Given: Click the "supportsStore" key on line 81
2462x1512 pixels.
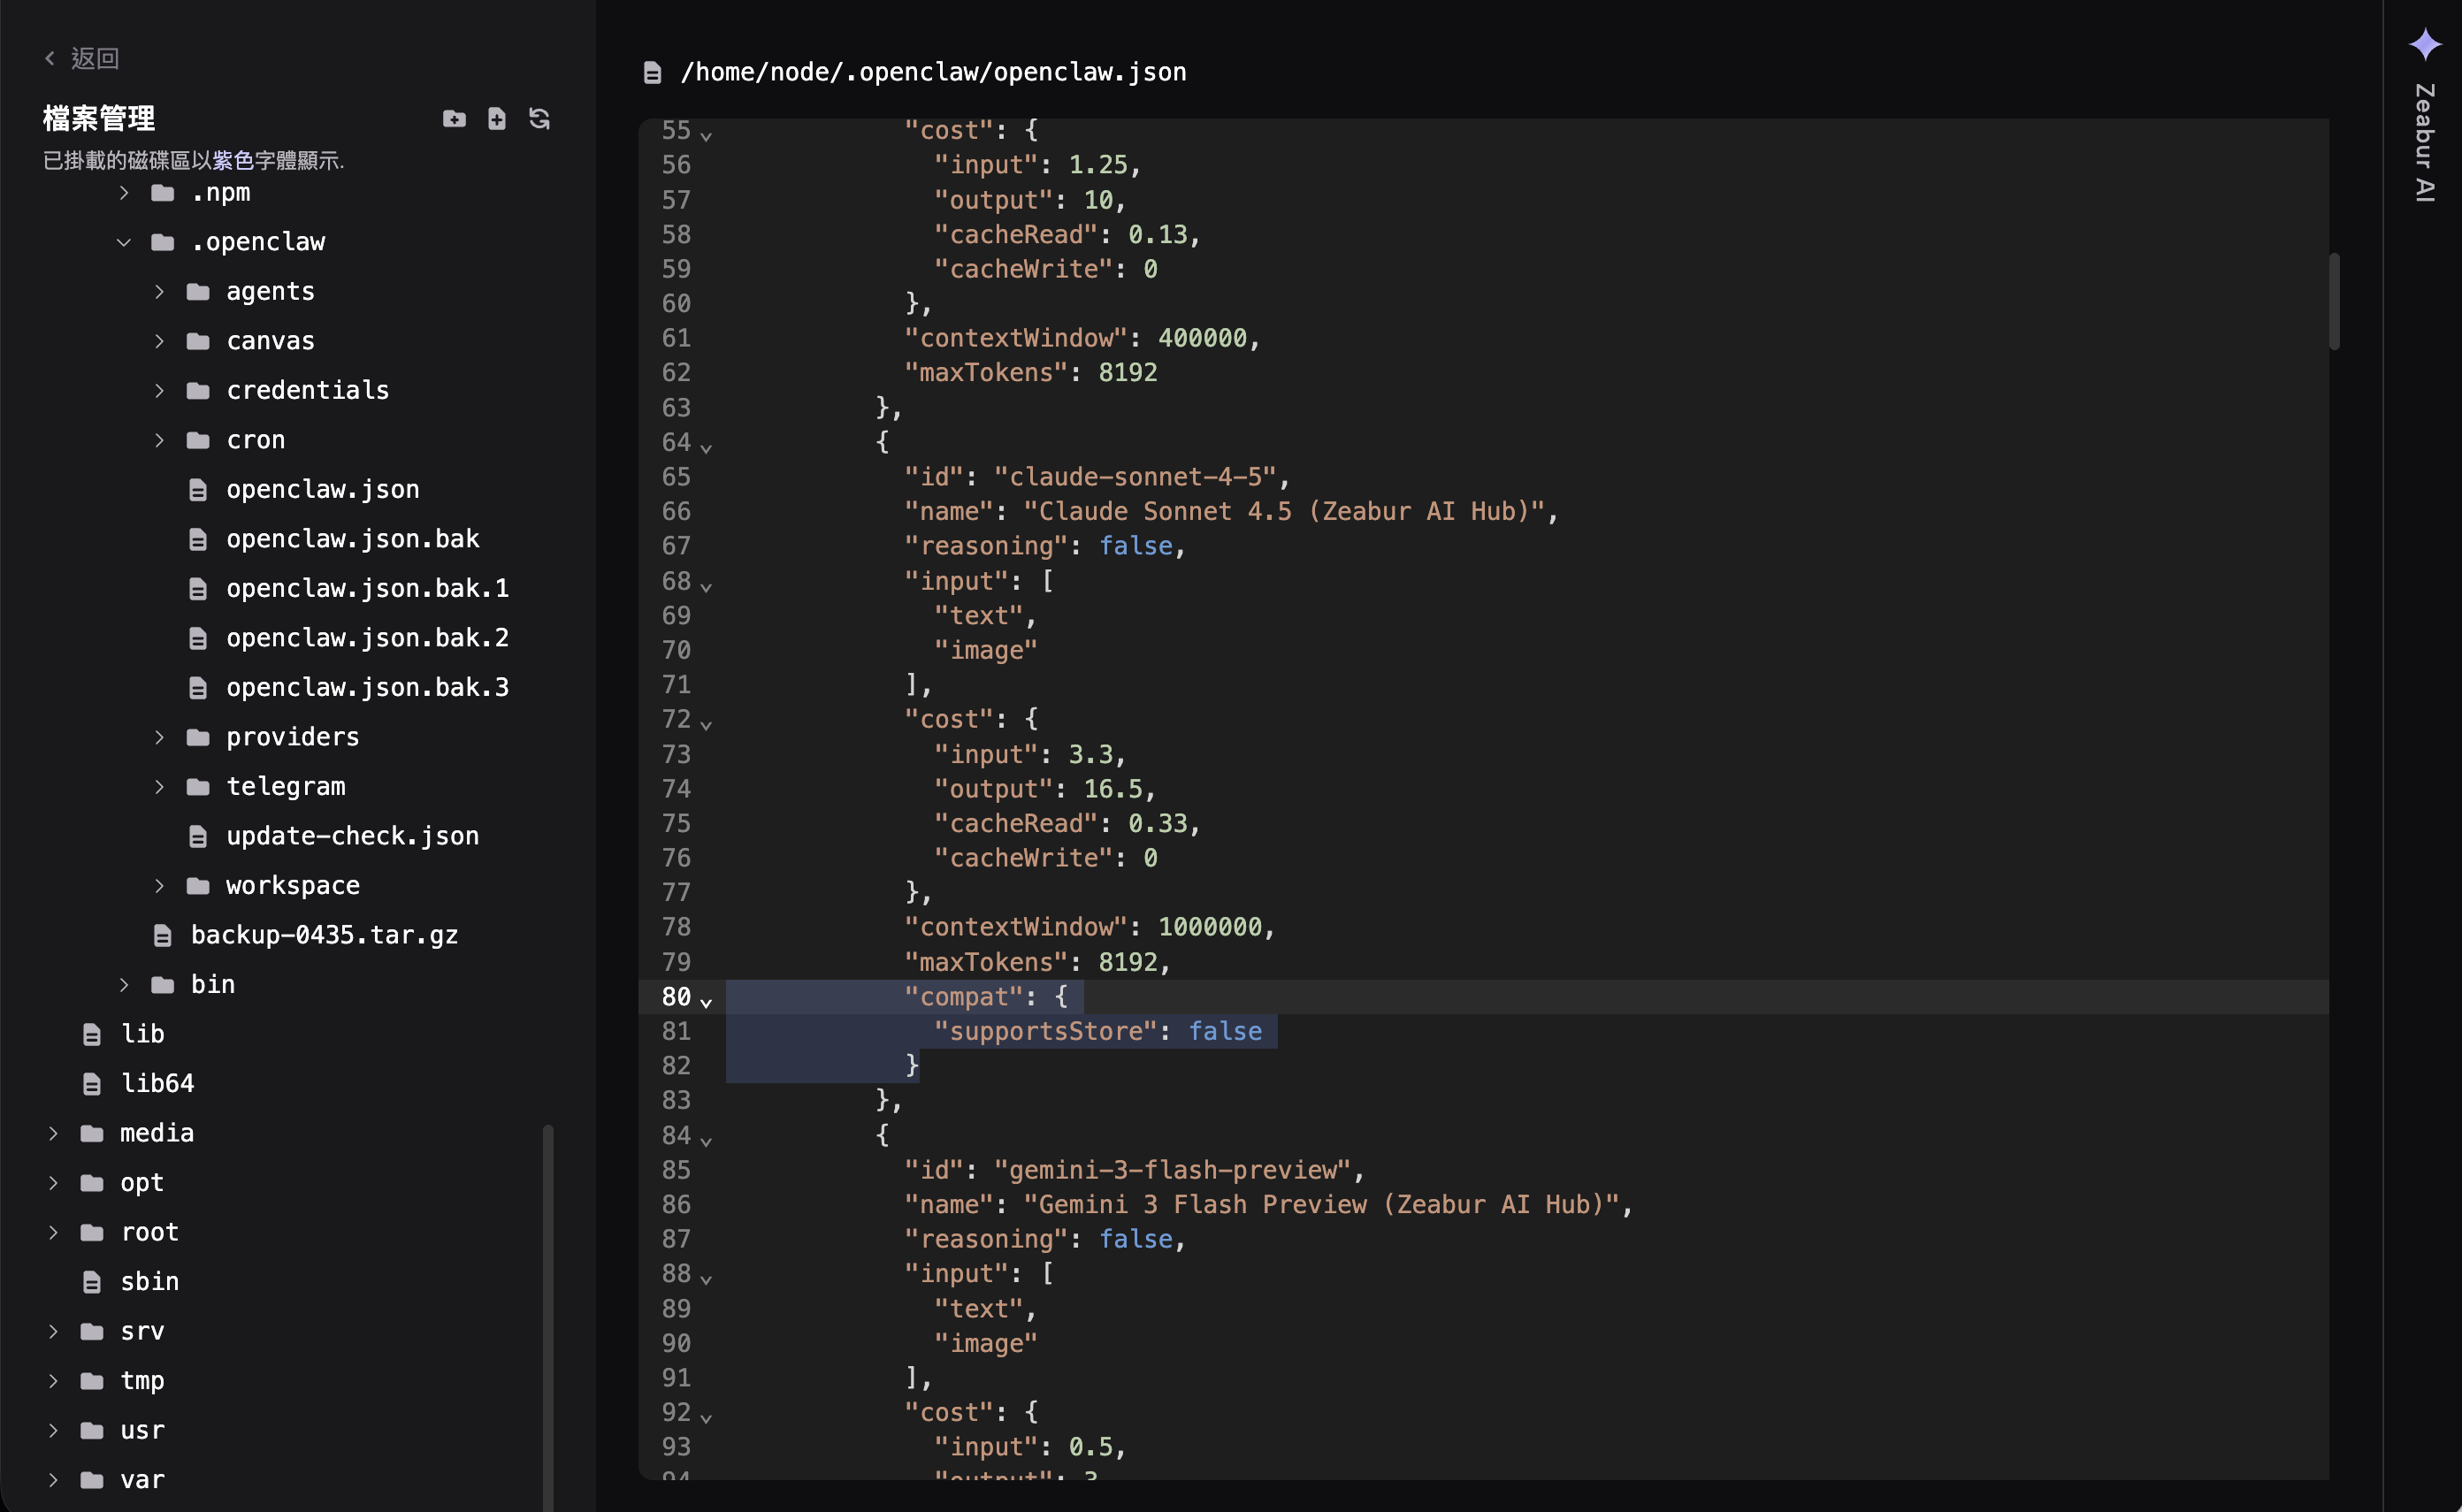Looking at the screenshot, I should 1046,1032.
